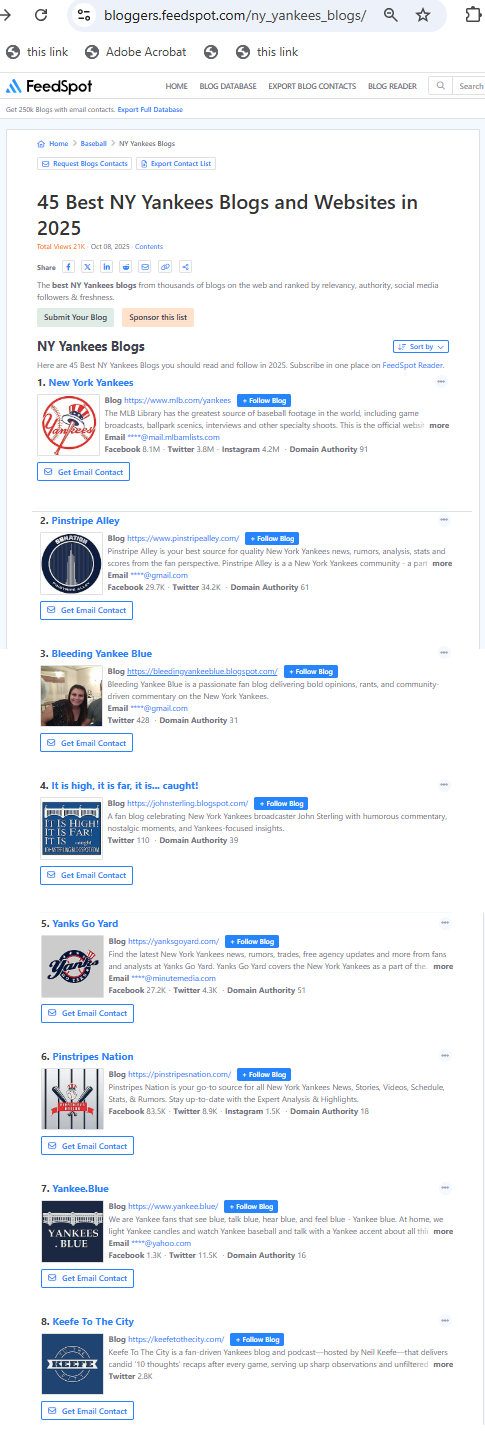This screenshot has height=1444, width=485.
Task: Go to Export Blog Contacts in navigation
Action: 312,86
